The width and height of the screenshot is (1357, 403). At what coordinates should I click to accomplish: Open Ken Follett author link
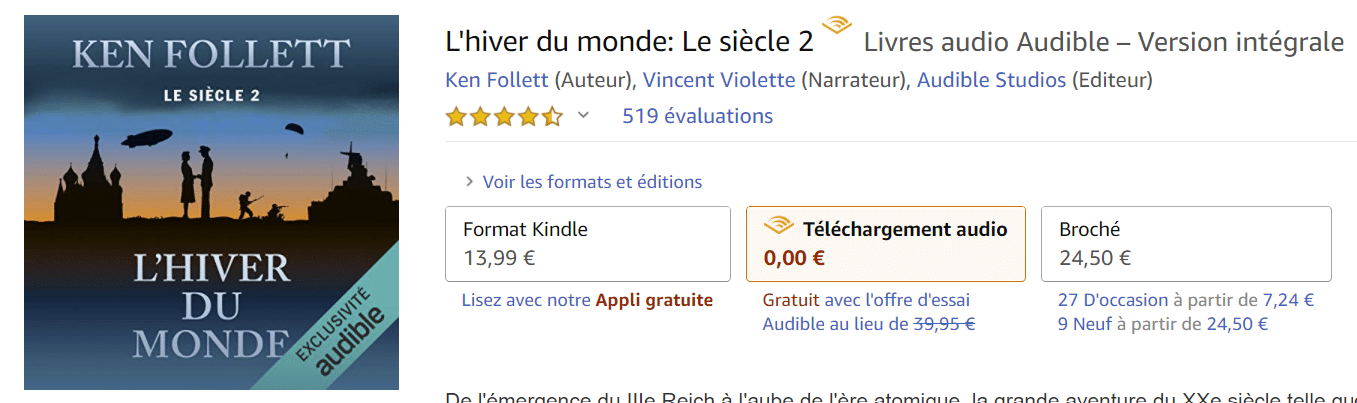(x=496, y=79)
